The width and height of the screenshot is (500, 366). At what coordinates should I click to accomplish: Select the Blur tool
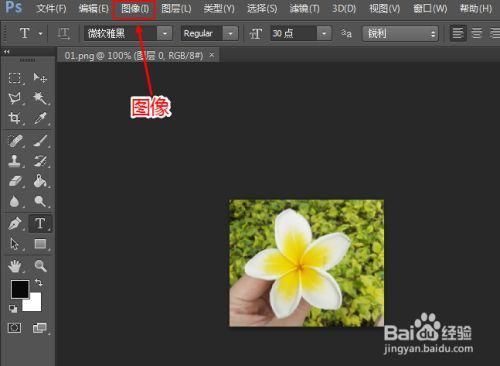pos(14,201)
